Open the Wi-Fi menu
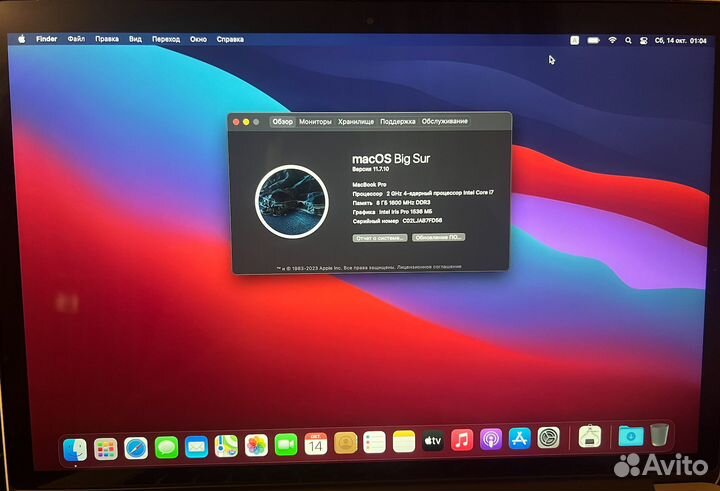 click(x=612, y=40)
